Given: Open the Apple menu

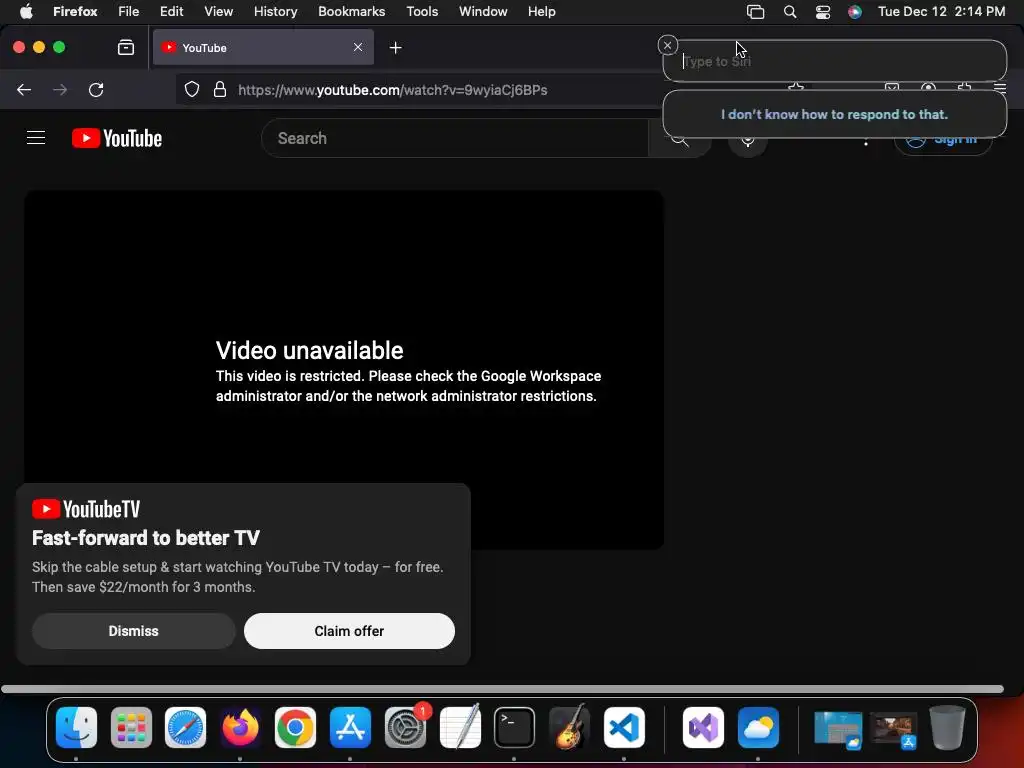Looking at the screenshot, I should coord(26,11).
